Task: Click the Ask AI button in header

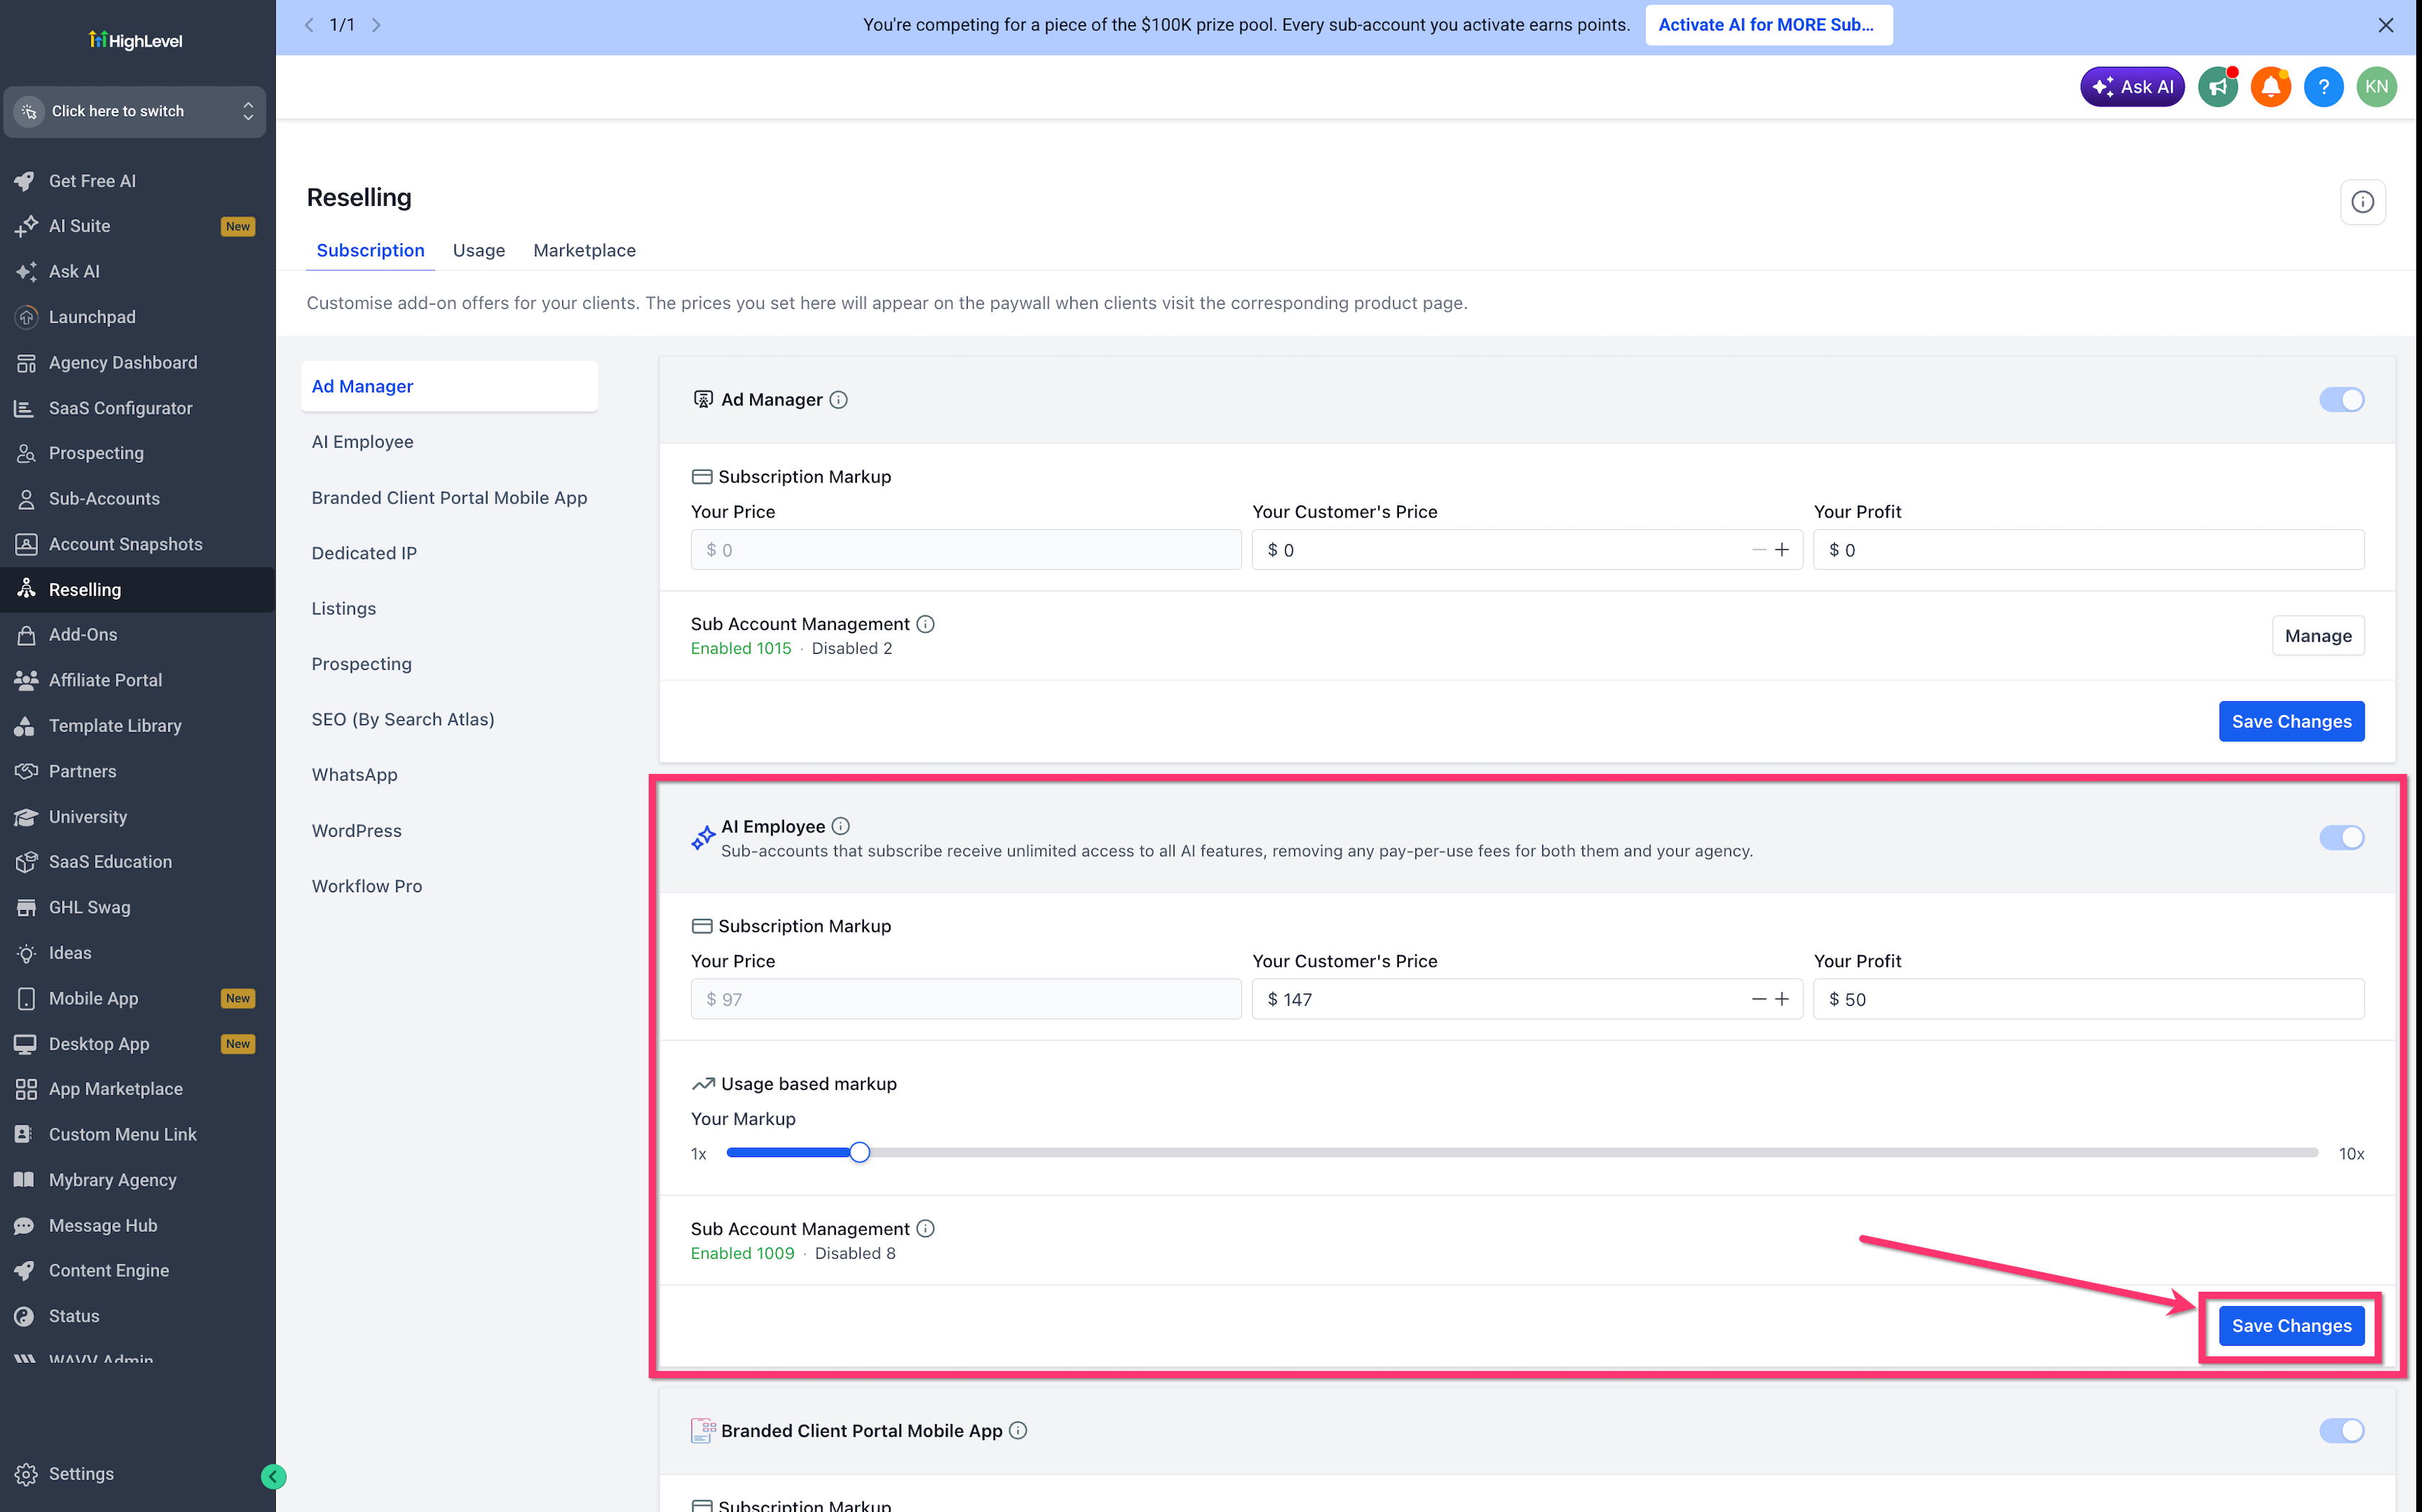Action: (x=2132, y=87)
